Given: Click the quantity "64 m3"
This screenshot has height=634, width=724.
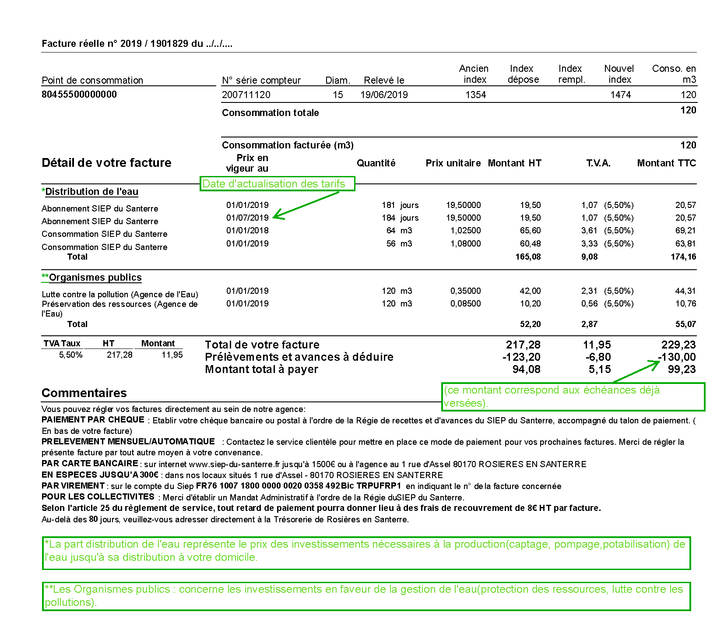Looking at the screenshot, I should coord(399,230).
